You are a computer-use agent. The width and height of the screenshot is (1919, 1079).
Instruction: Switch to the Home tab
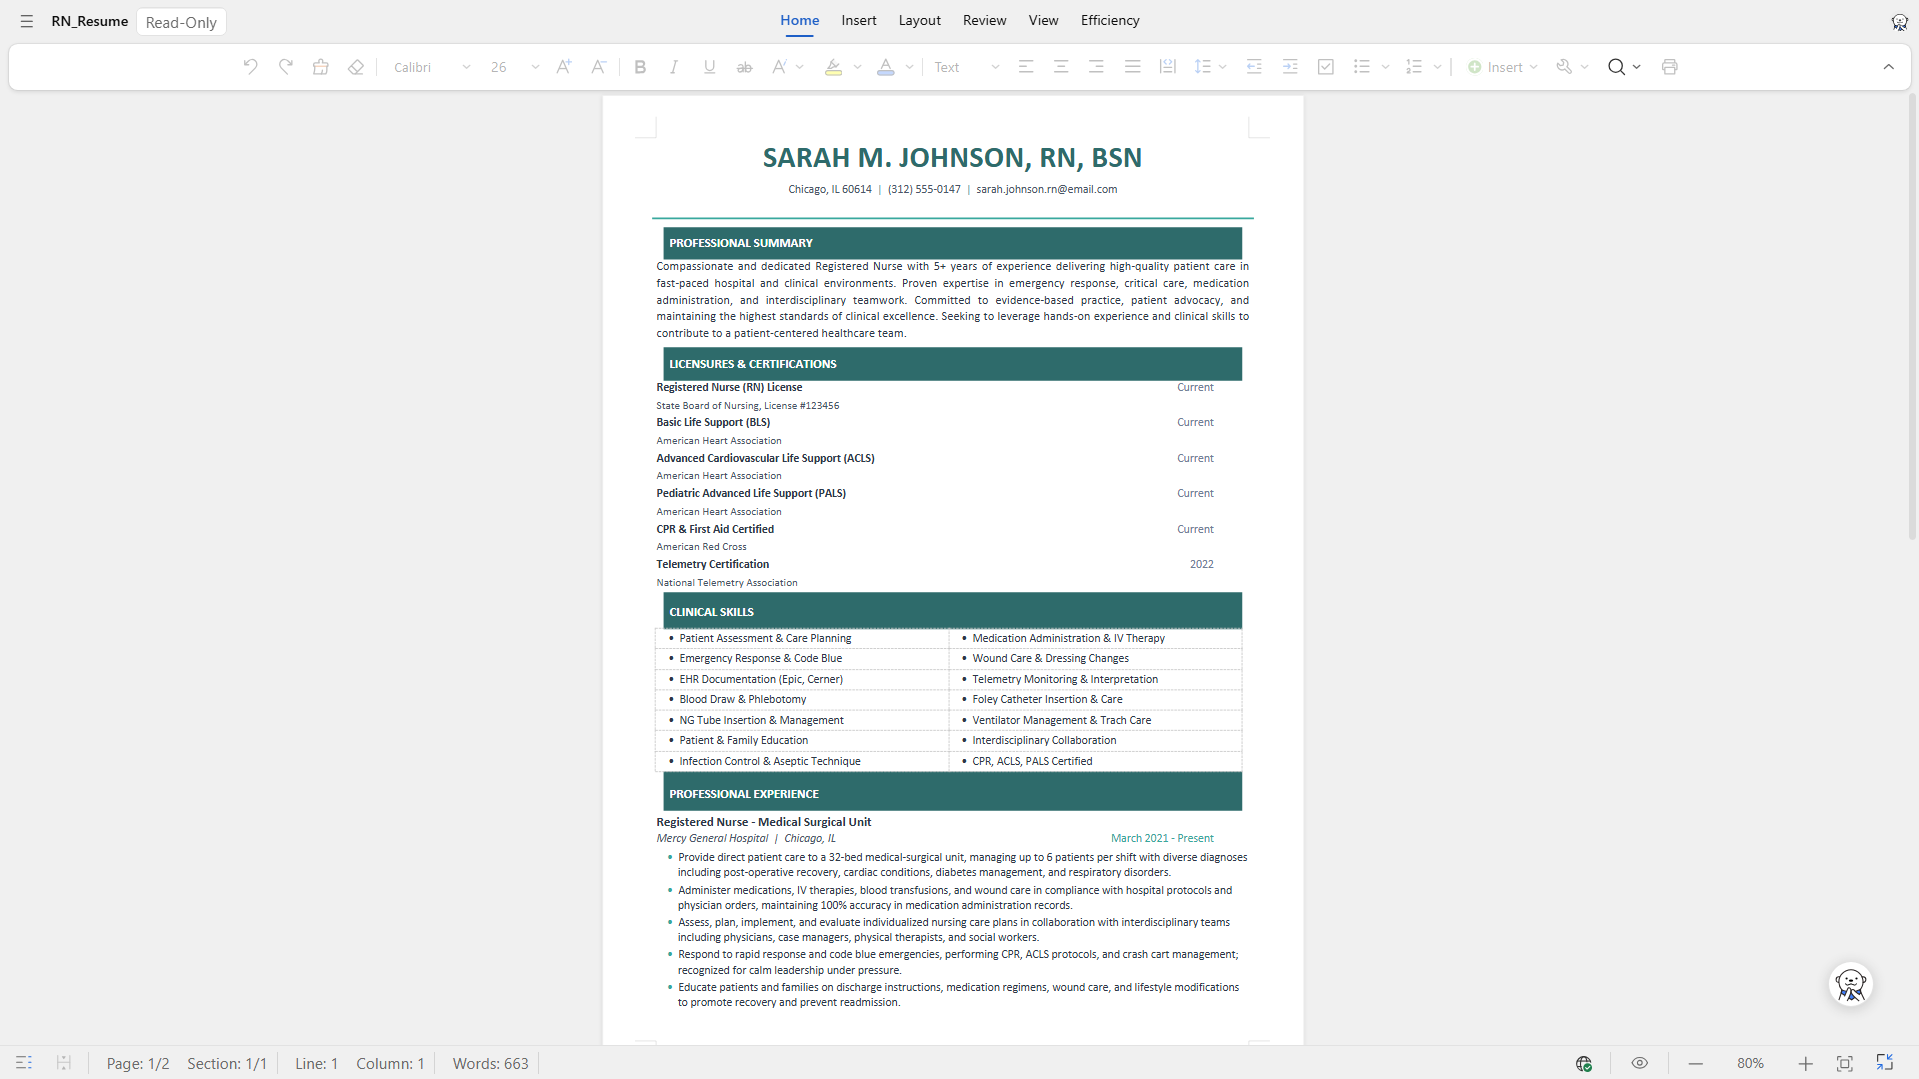click(x=799, y=21)
